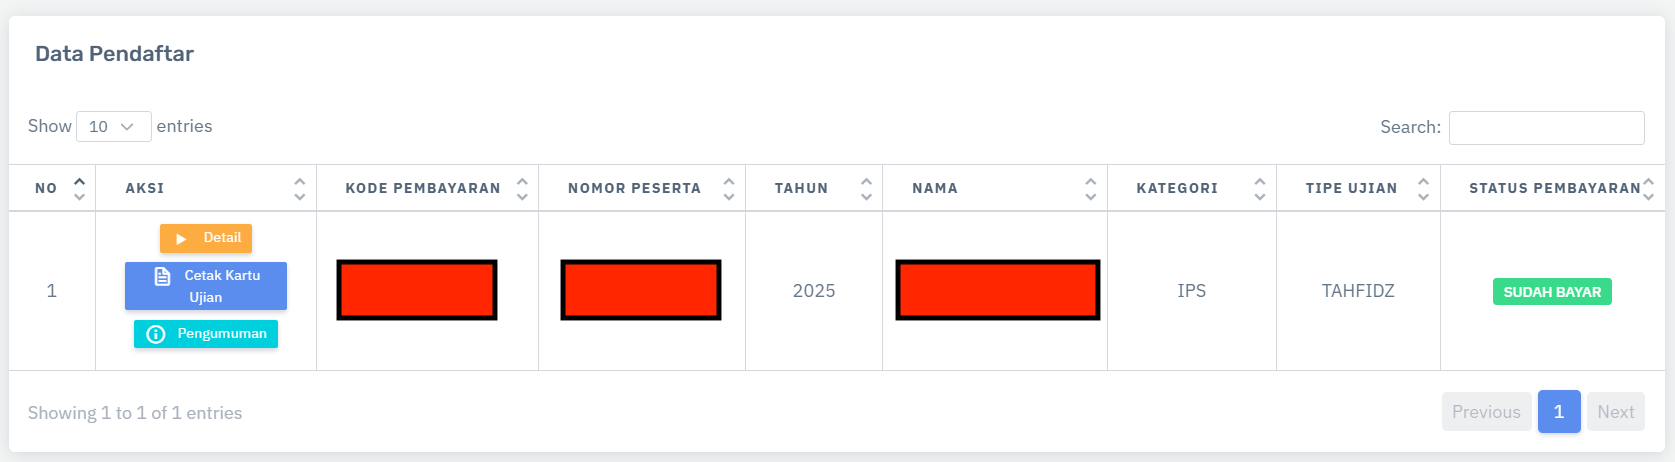Open the show entries count dropdown

click(x=113, y=127)
